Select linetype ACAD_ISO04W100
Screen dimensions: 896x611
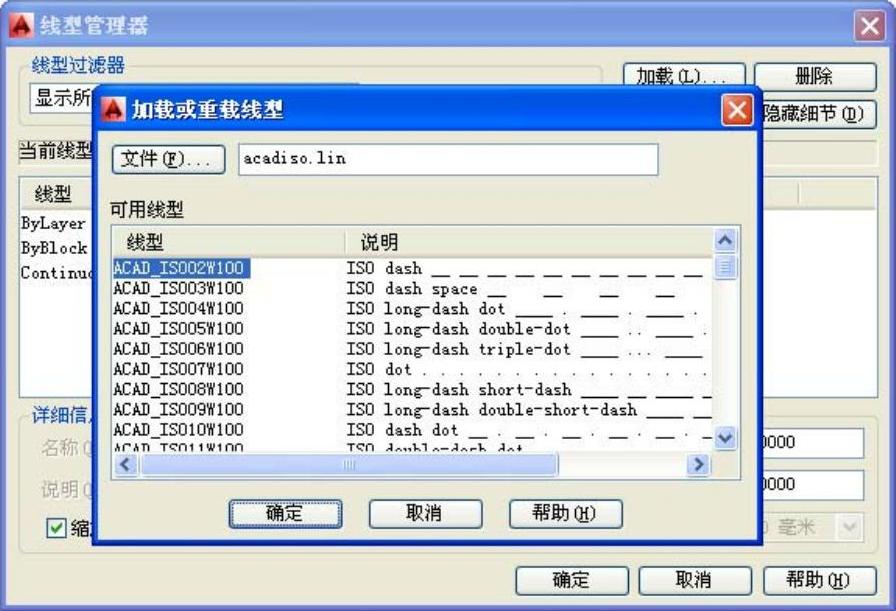[x=178, y=309]
